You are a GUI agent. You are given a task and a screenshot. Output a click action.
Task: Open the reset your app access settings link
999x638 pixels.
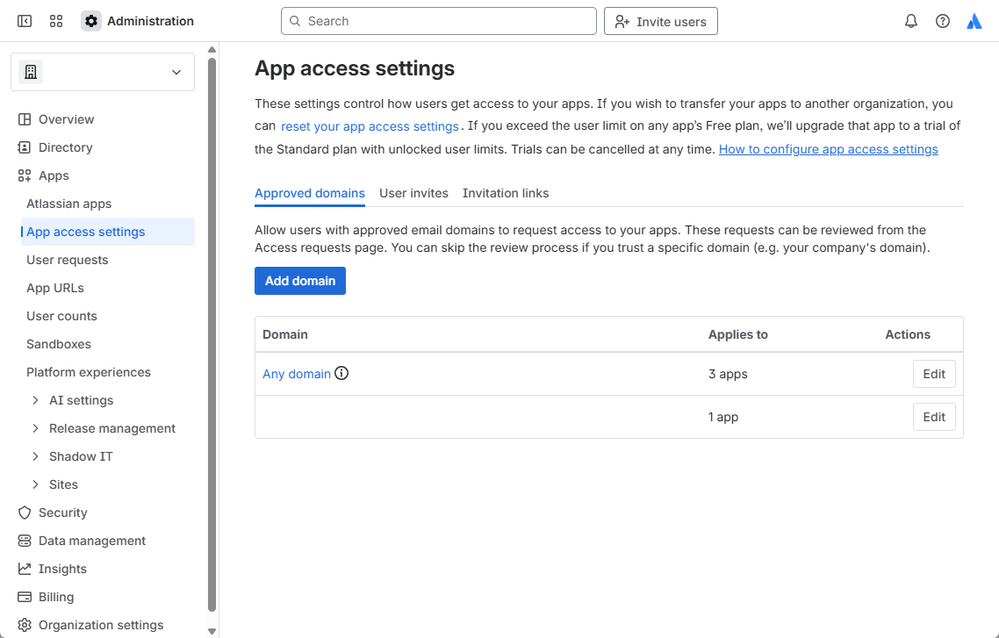(370, 127)
